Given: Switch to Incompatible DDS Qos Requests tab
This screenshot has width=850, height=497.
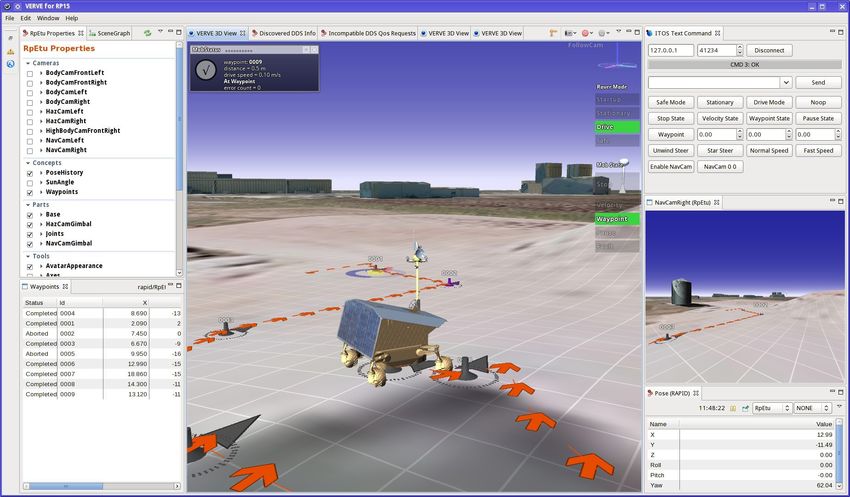Looking at the screenshot, I should point(368,33).
